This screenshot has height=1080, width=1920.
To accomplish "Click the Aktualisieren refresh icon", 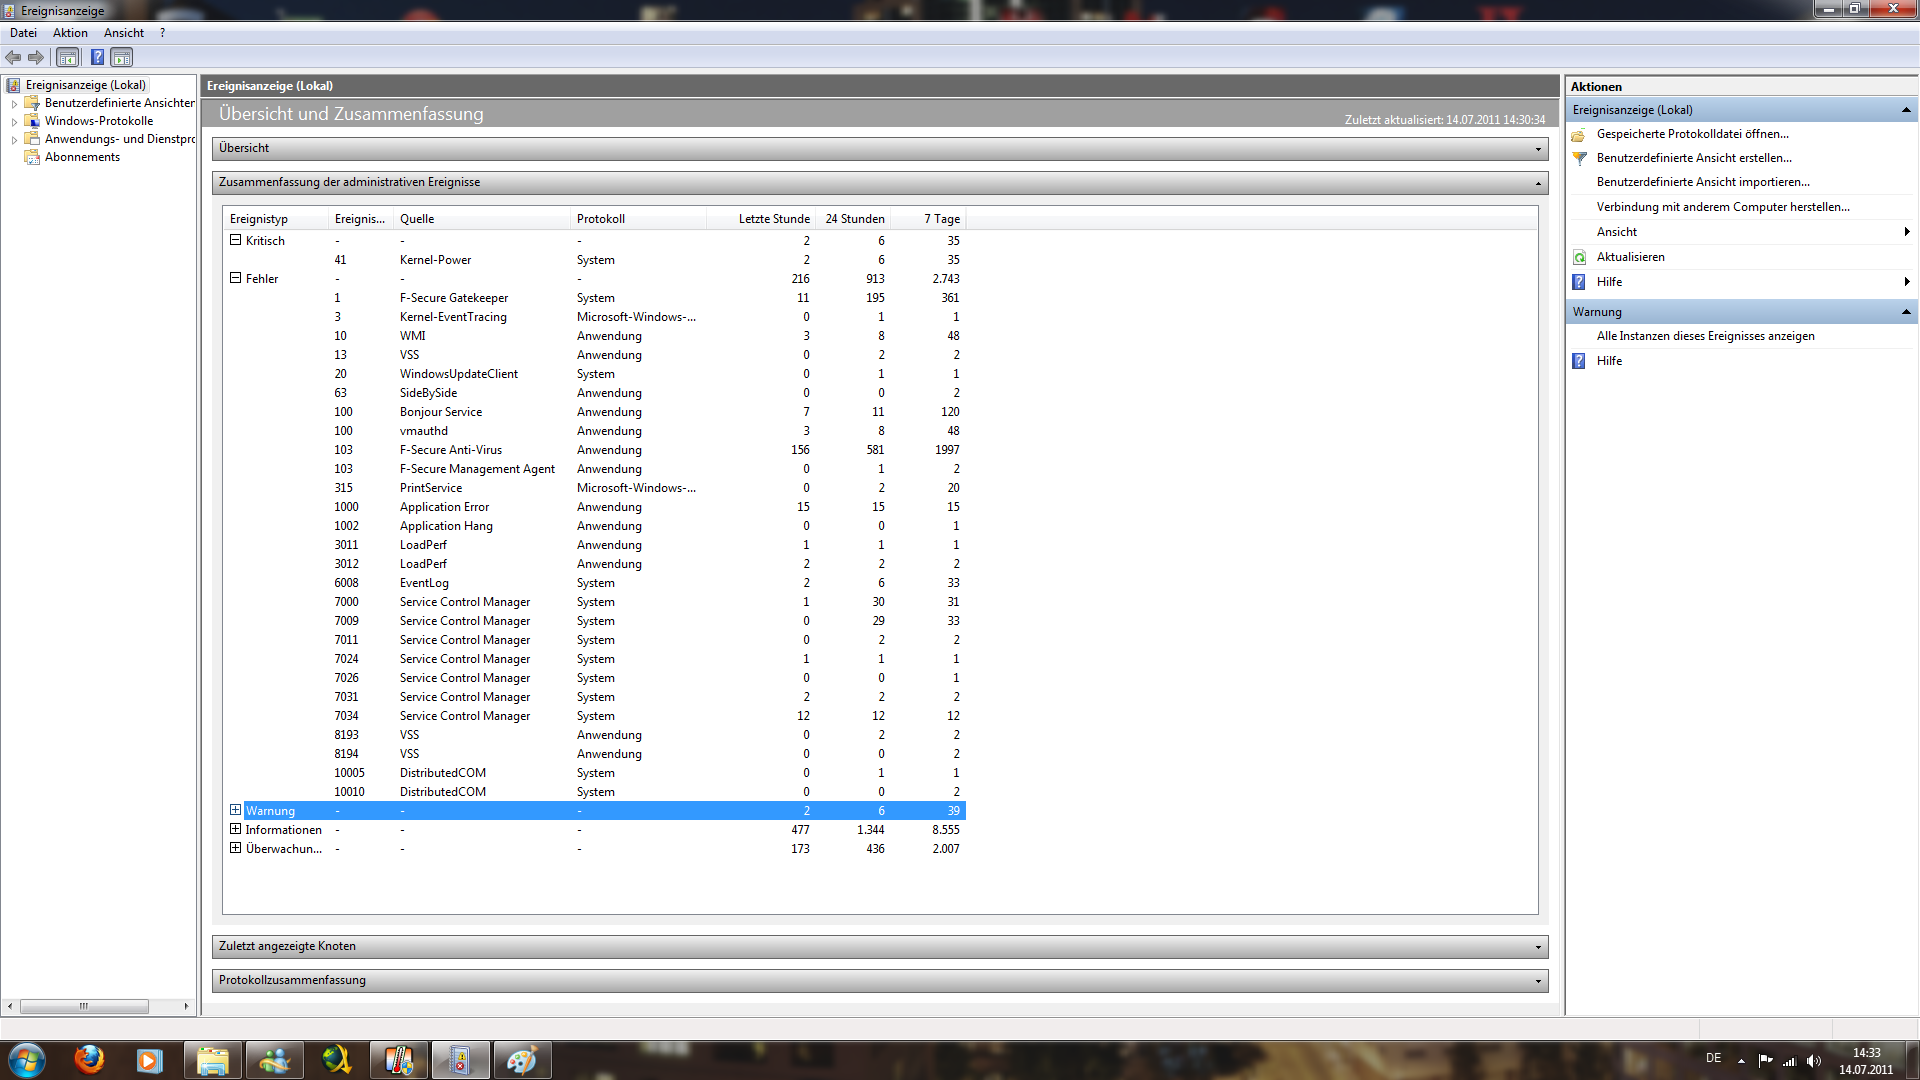I will click(1579, 257).
